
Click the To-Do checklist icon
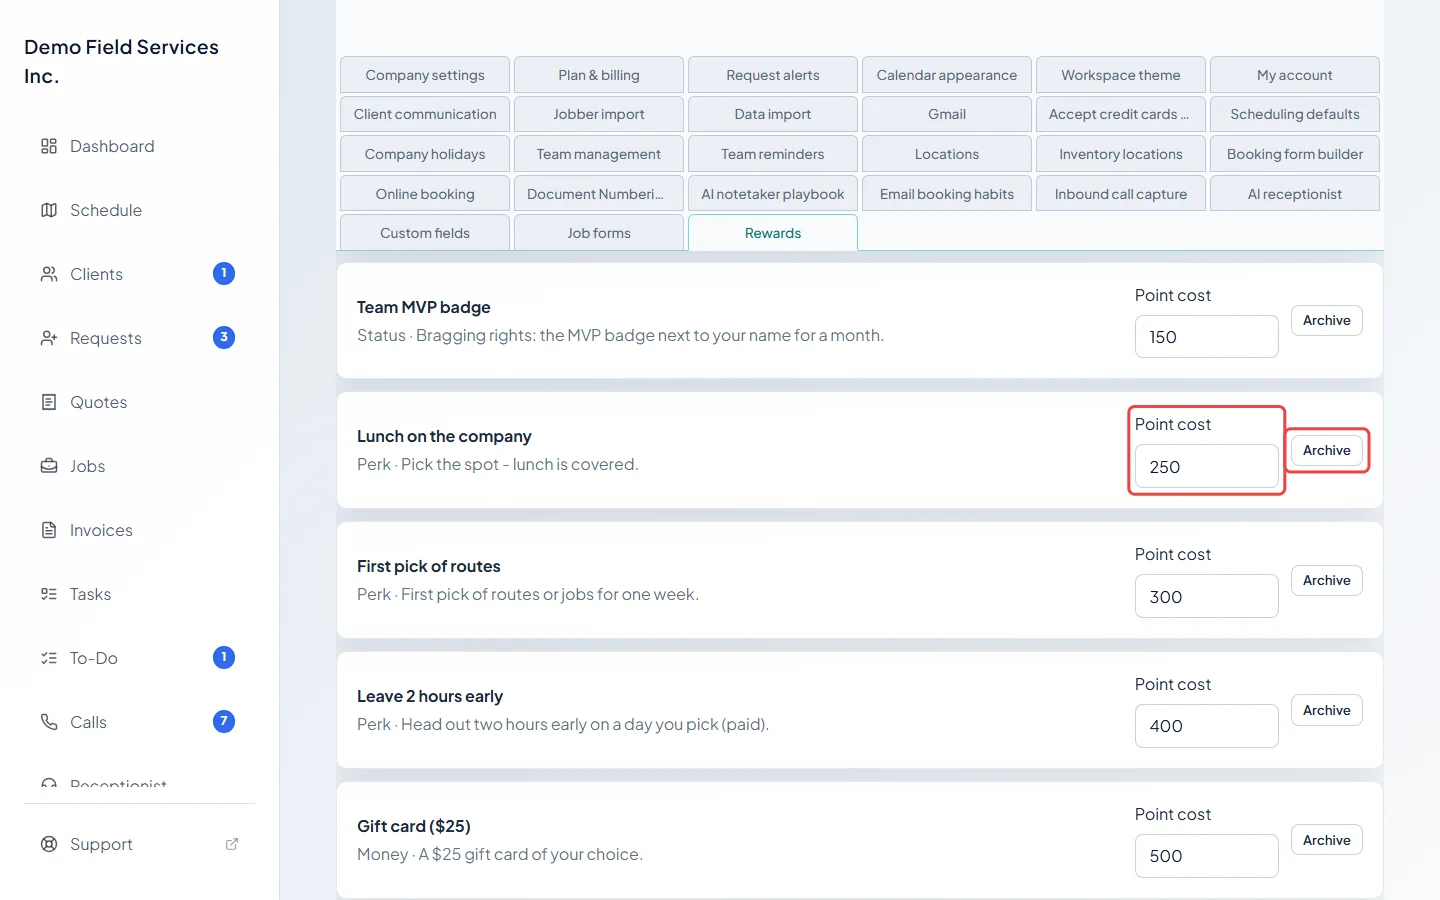tap(49, 658)
